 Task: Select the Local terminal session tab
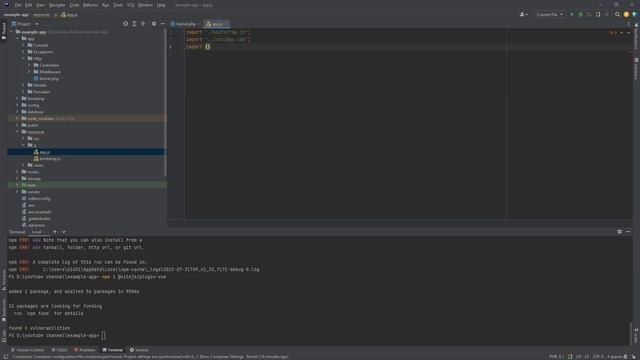(x=37, y=232)
